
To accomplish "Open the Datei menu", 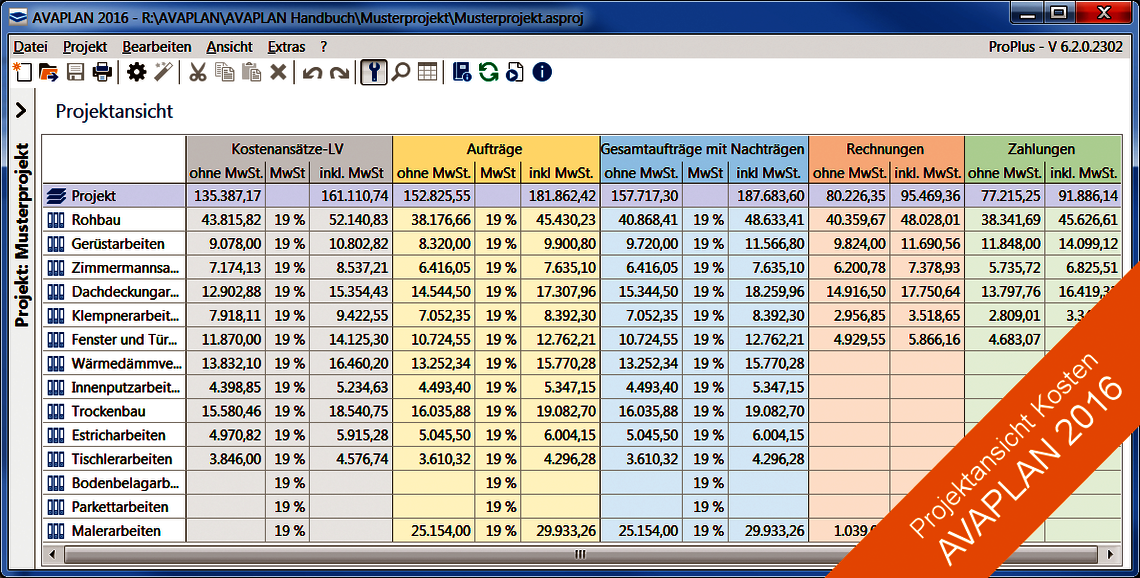I will pos(31,47).
